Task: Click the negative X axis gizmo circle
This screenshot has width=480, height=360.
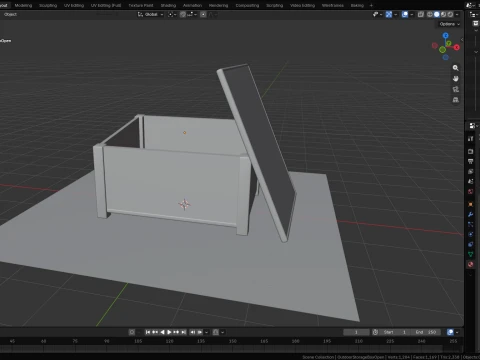Action: (435, 45)
